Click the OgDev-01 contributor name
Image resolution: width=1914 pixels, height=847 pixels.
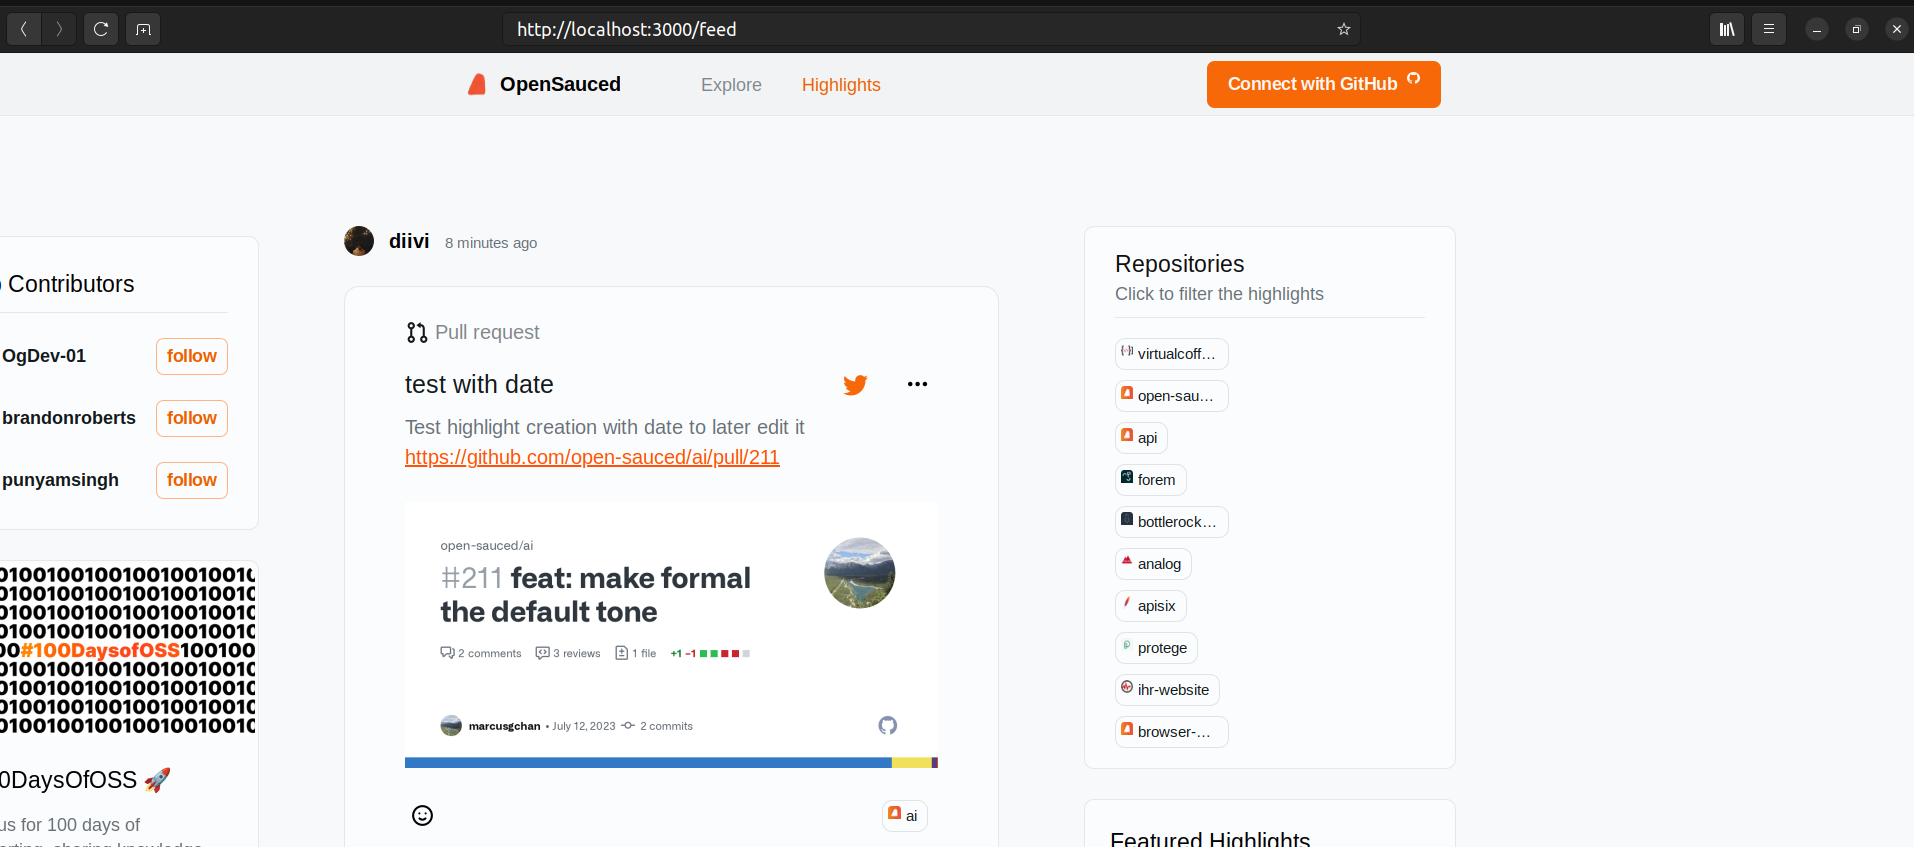(x=44, y=356)
